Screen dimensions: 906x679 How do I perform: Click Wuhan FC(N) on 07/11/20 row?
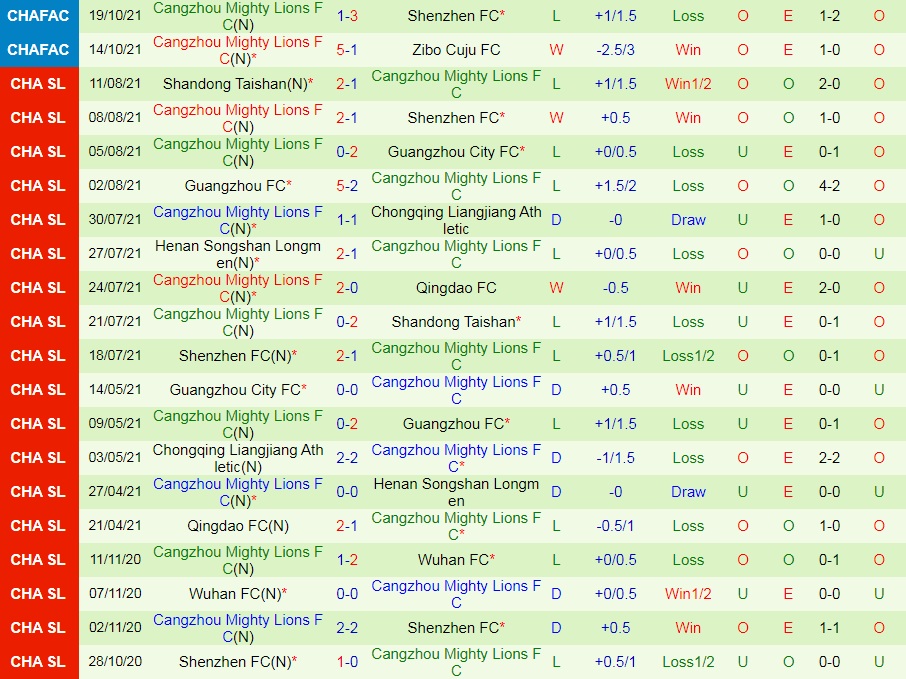click(x=237, y=594)
